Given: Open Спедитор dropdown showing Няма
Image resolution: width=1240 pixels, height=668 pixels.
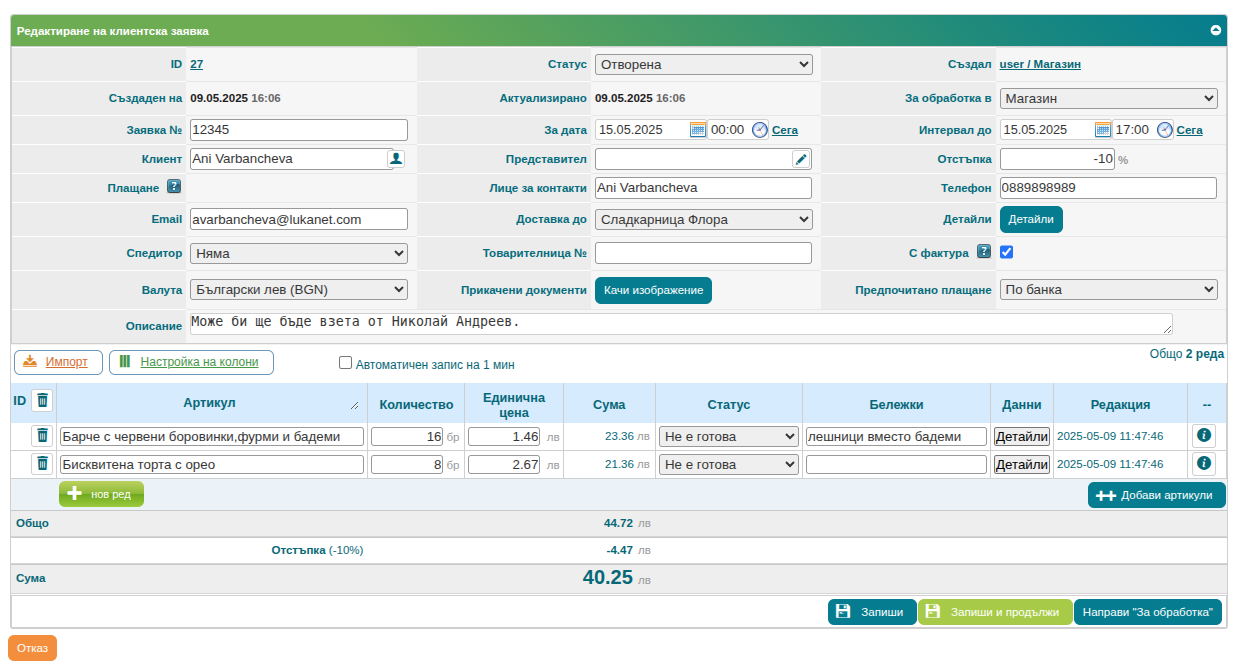Looking at the screenshot, I should click(299, 253).
